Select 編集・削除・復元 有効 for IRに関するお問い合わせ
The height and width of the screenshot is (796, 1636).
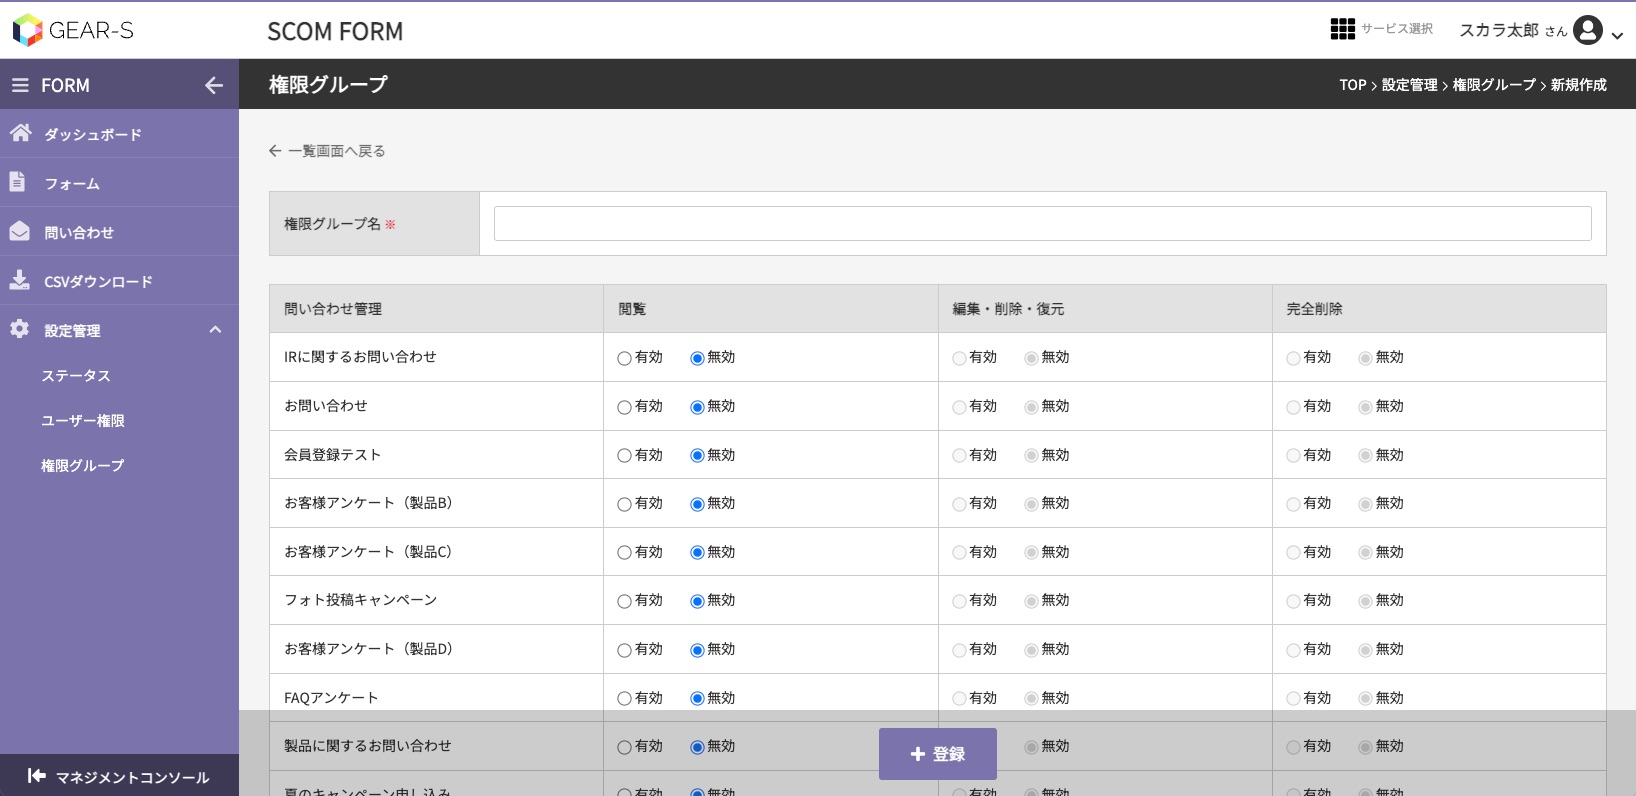point(959,358)
